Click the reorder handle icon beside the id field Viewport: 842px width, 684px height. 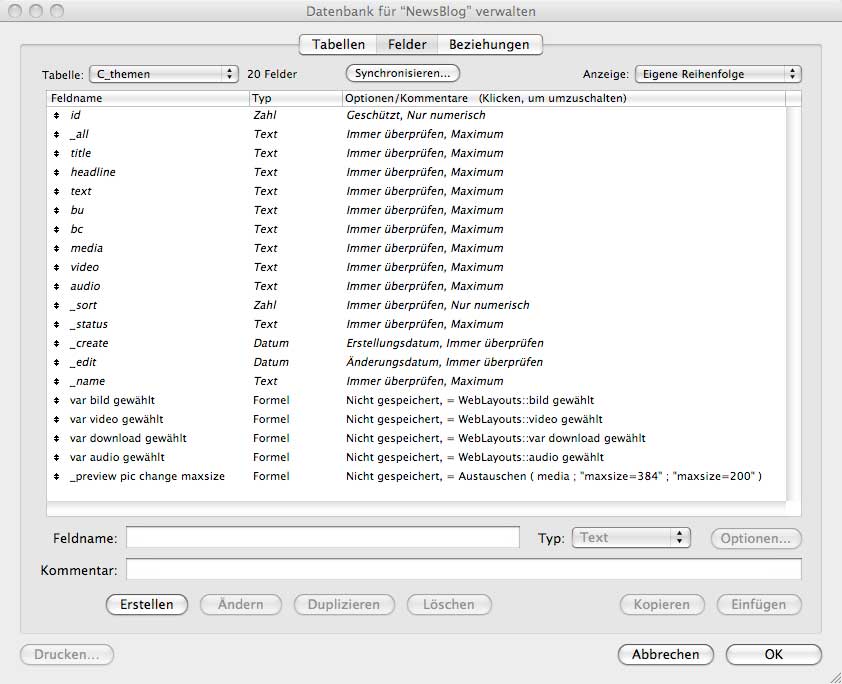[57, 116]
